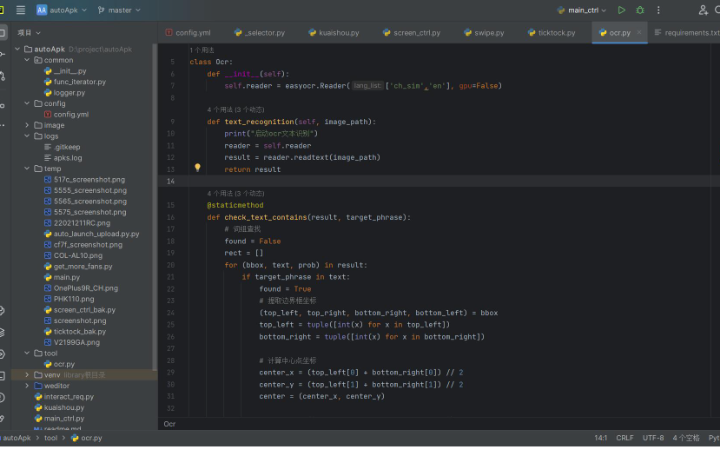Select the .gitkeep file
The width and height of the screenshot is (720, 450).
(x=62, y=147)
